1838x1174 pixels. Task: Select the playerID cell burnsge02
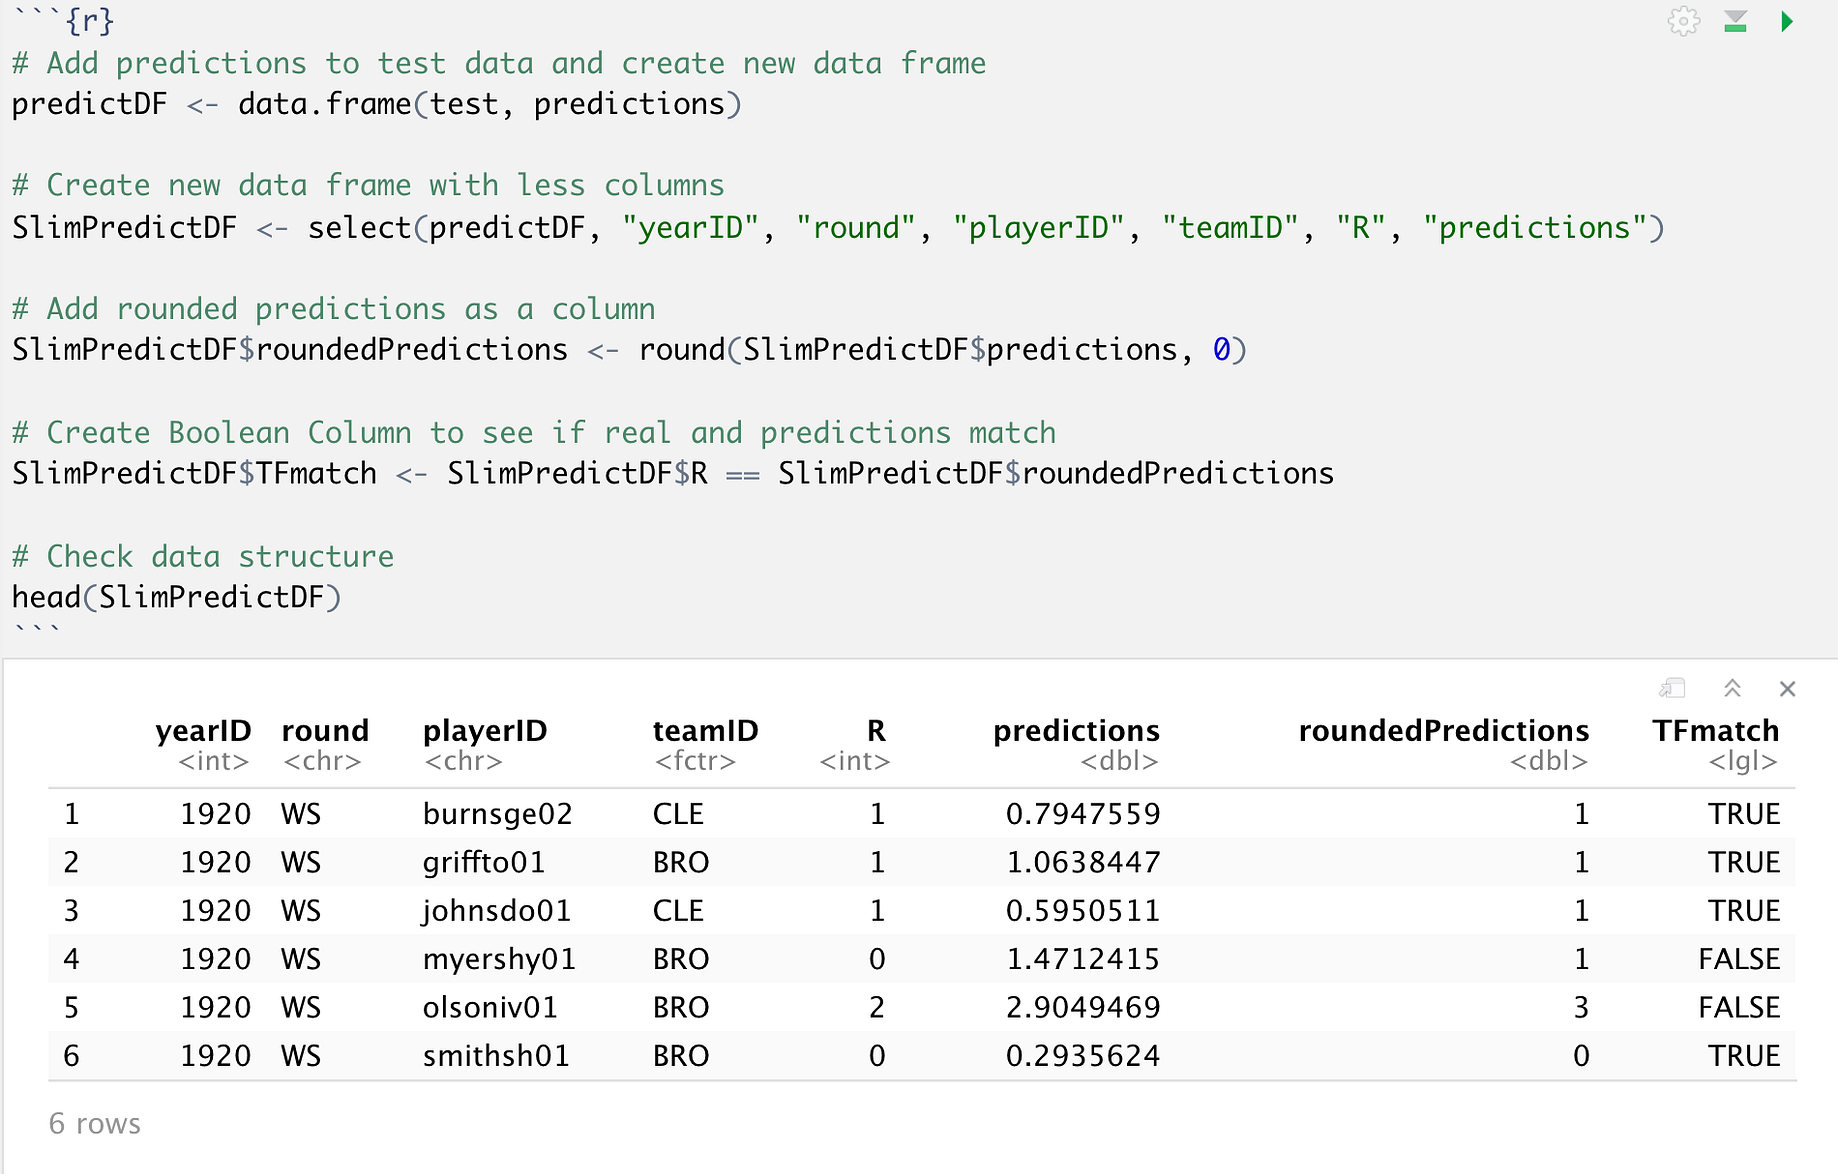click(x=497, y=813)
